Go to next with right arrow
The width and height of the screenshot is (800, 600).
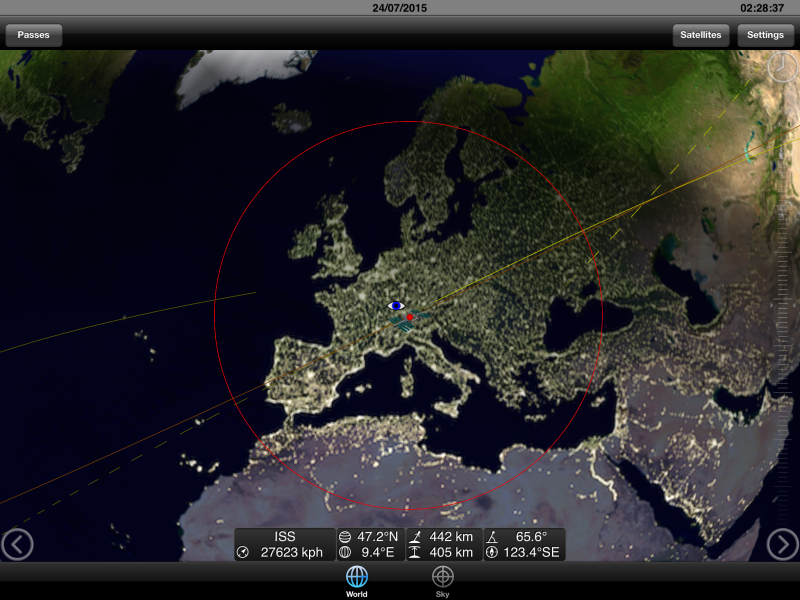783,544
